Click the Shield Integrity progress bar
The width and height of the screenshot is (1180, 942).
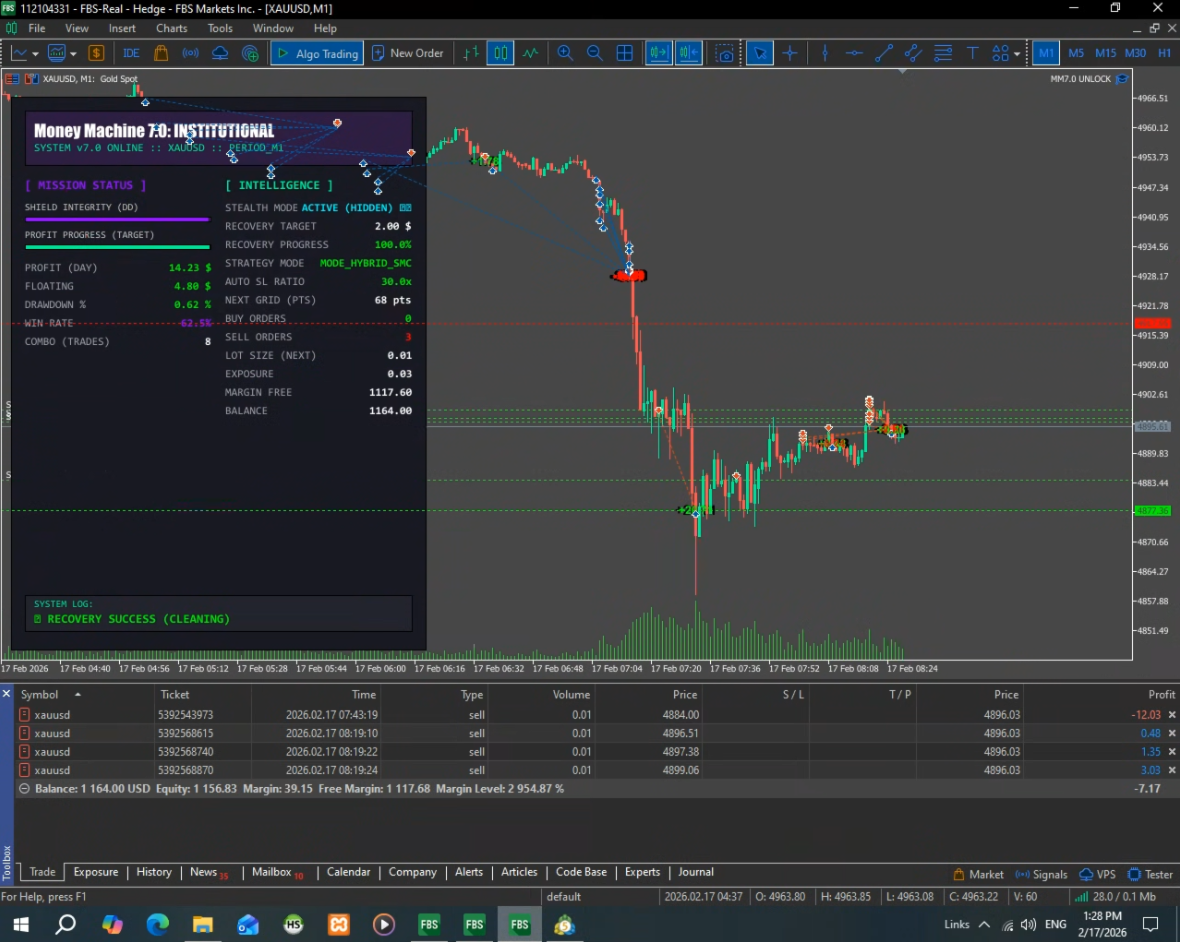(x=117, y=220)
